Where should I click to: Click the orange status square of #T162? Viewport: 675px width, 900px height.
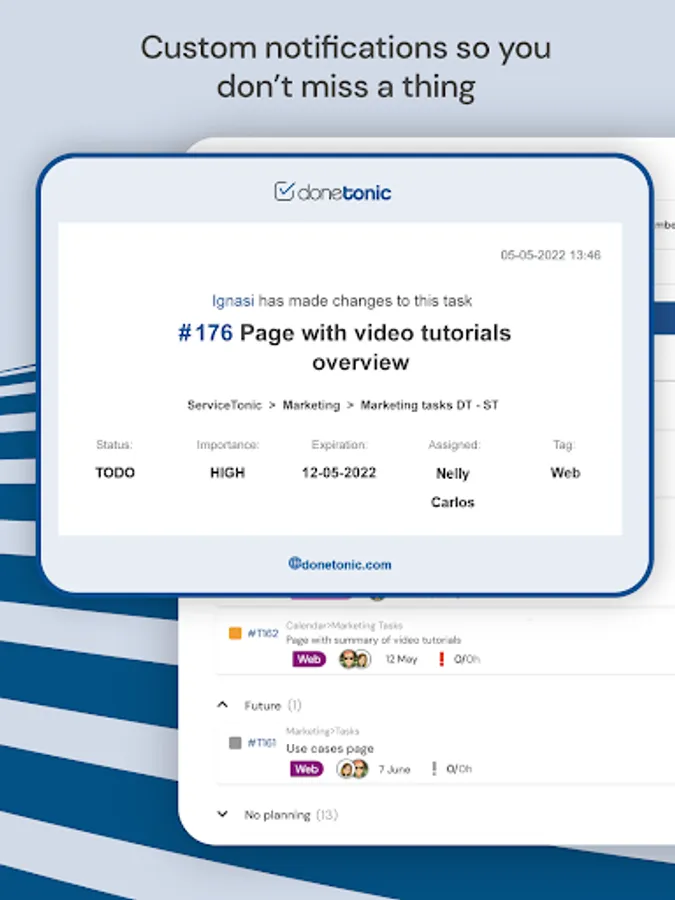(x=235, y=633)
